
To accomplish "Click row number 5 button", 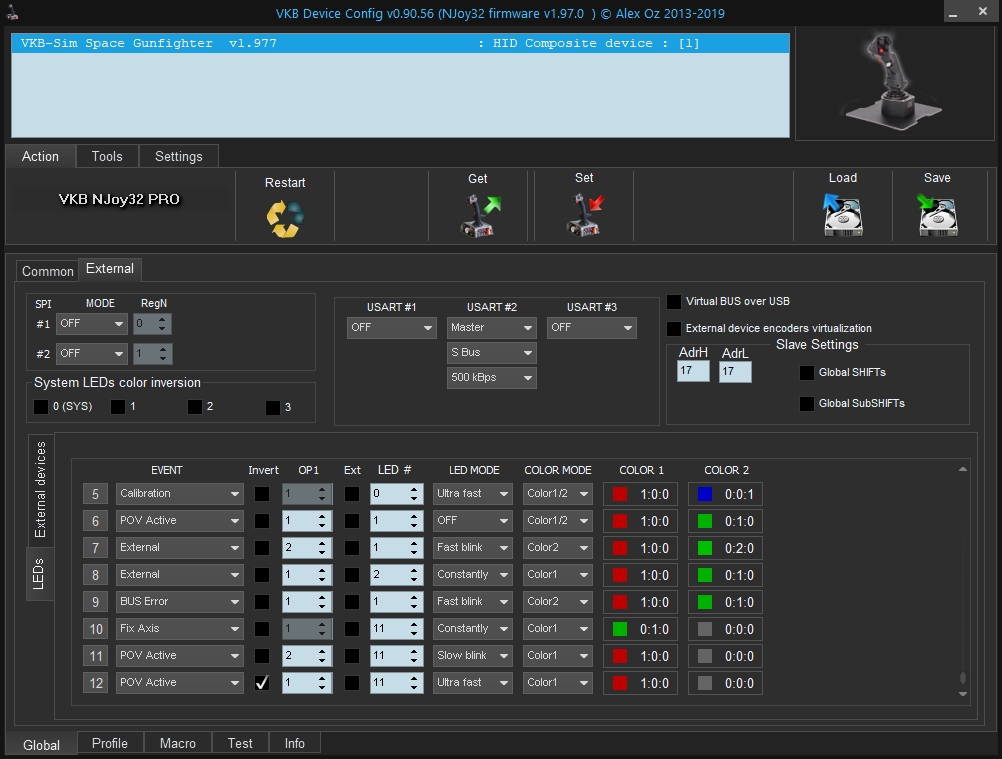I will (x=95, y=494).
